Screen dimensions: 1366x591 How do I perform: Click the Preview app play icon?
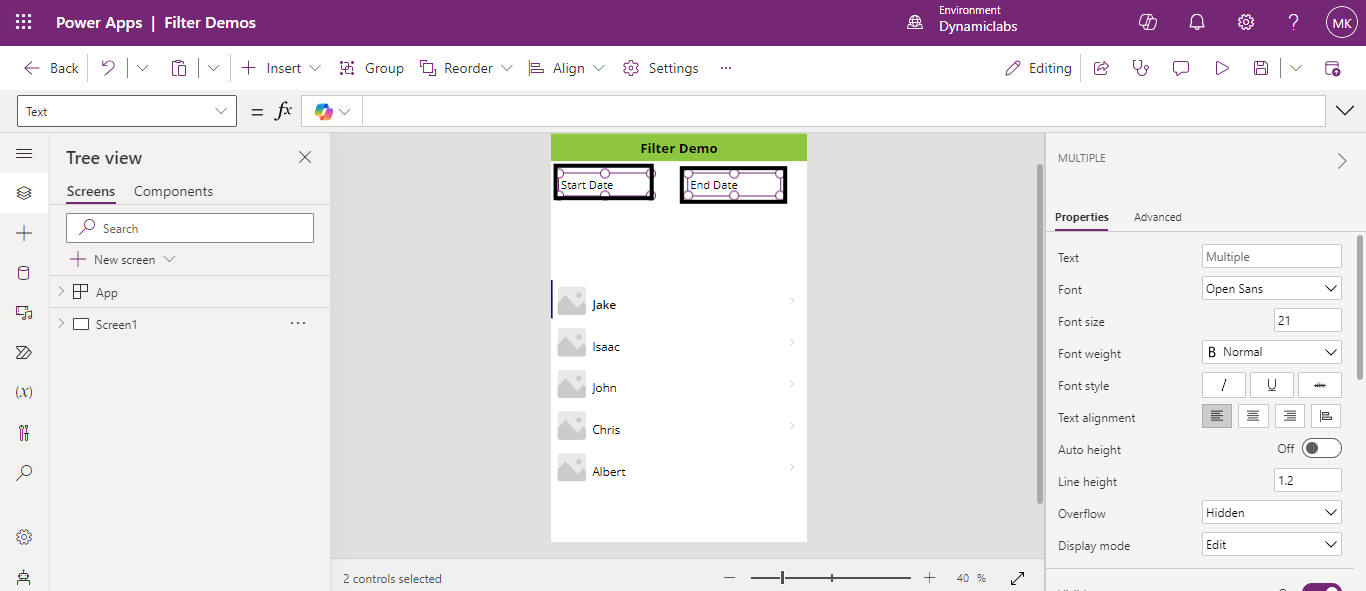(1222, 68)
